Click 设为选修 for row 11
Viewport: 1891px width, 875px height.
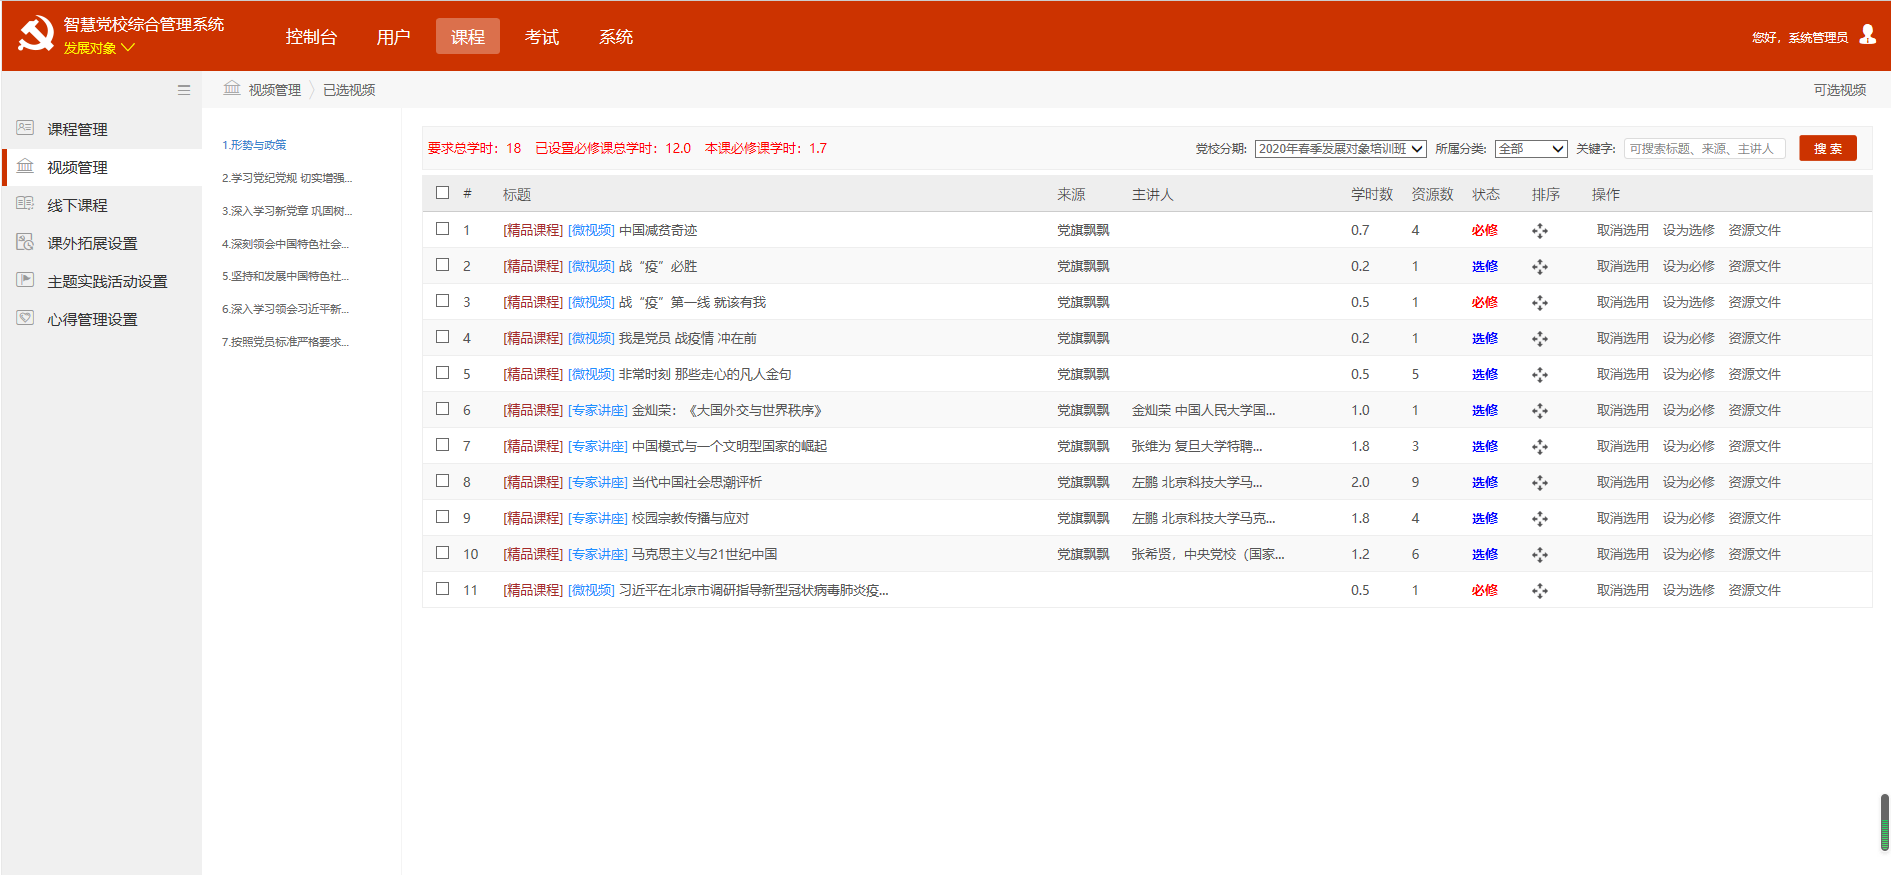[x=1688, y=591]
